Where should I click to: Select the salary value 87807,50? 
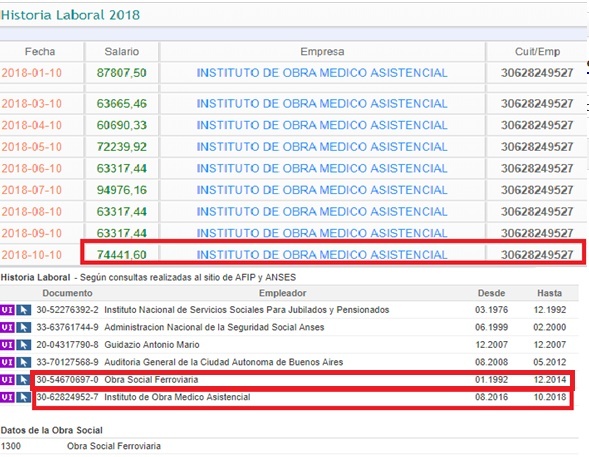(x=122, y=73)
